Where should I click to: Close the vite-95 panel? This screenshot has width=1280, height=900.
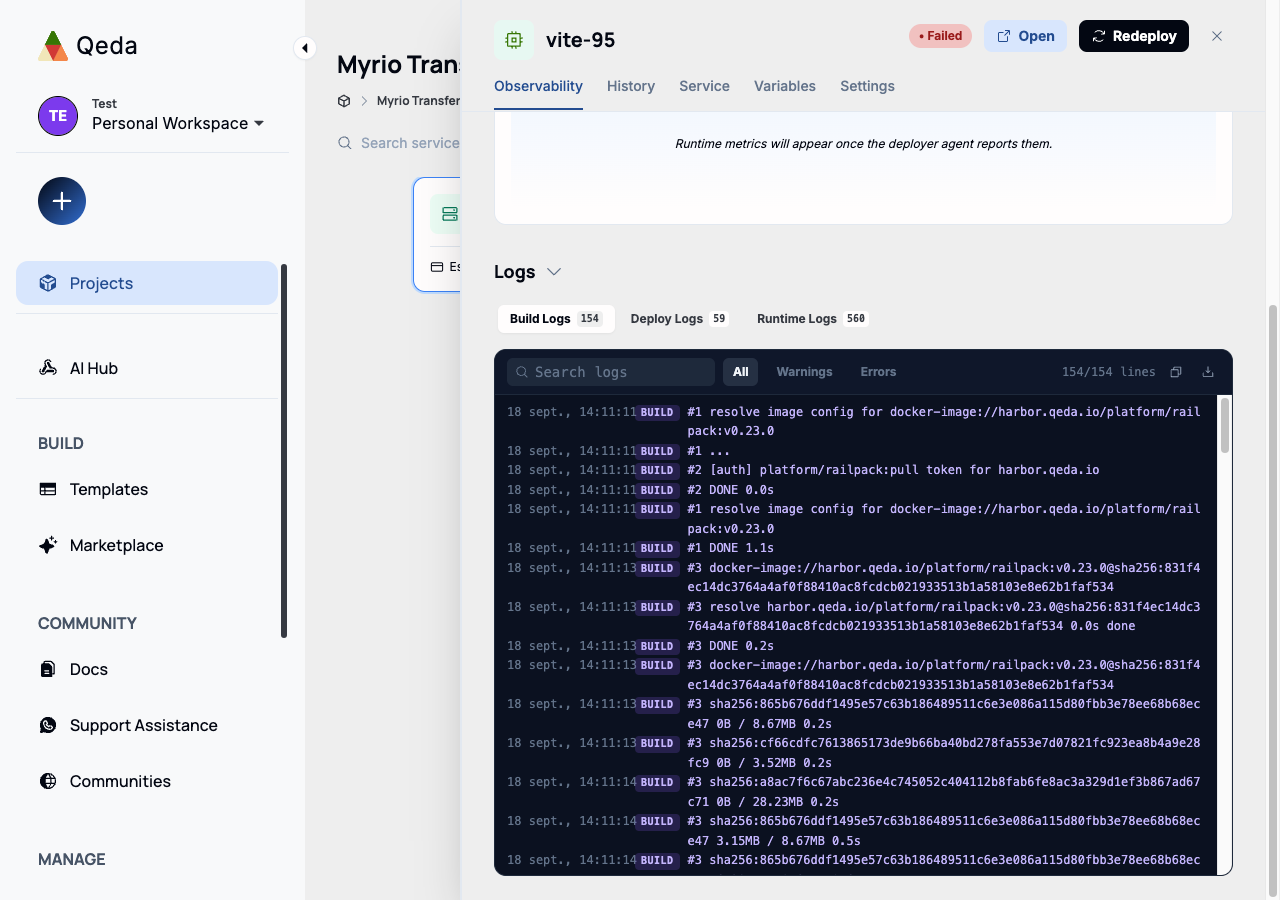click(1217, 36)
